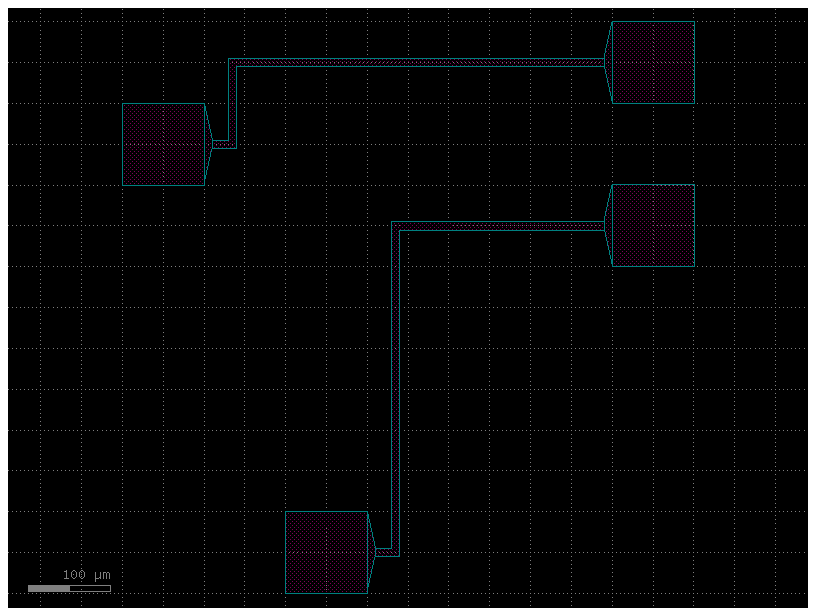Click the taper on the middle-right pad's left edge
The width and height of the screenshot is (816, 616).
click(x=608, y=225)
